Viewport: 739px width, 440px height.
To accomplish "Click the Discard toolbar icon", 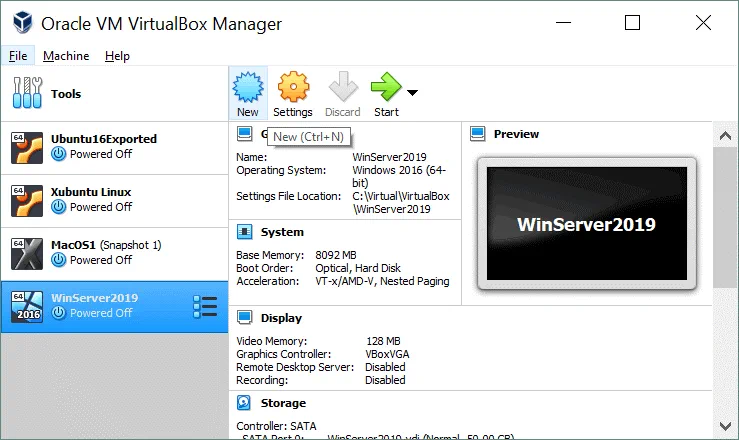I will coord(343,88).
